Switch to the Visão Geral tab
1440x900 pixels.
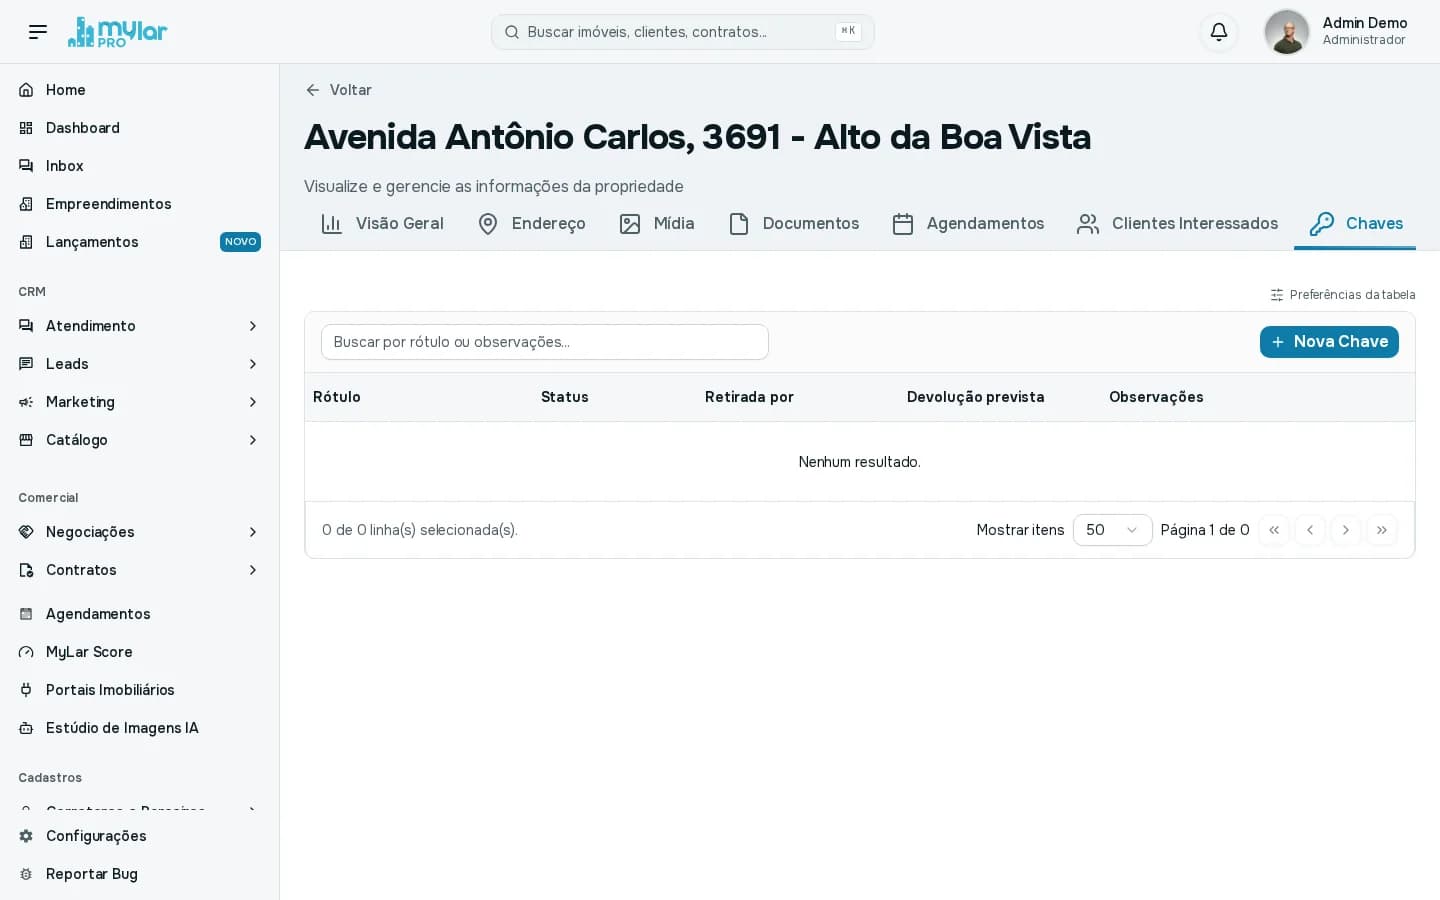[x=382, y=224]
